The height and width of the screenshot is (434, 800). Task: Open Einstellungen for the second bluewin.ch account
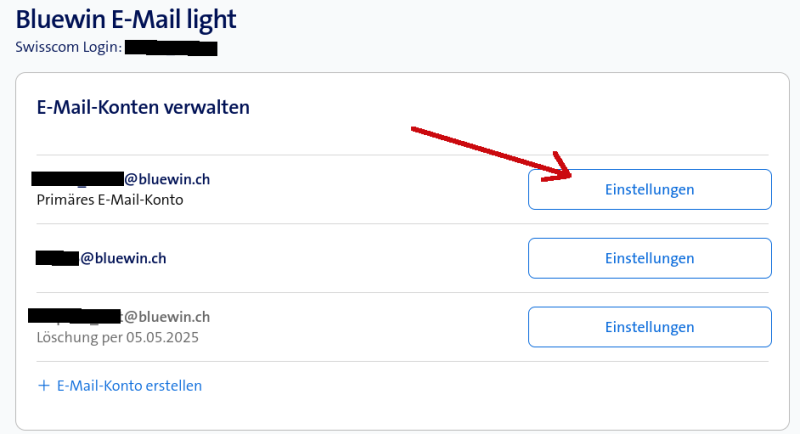(649, 258)
